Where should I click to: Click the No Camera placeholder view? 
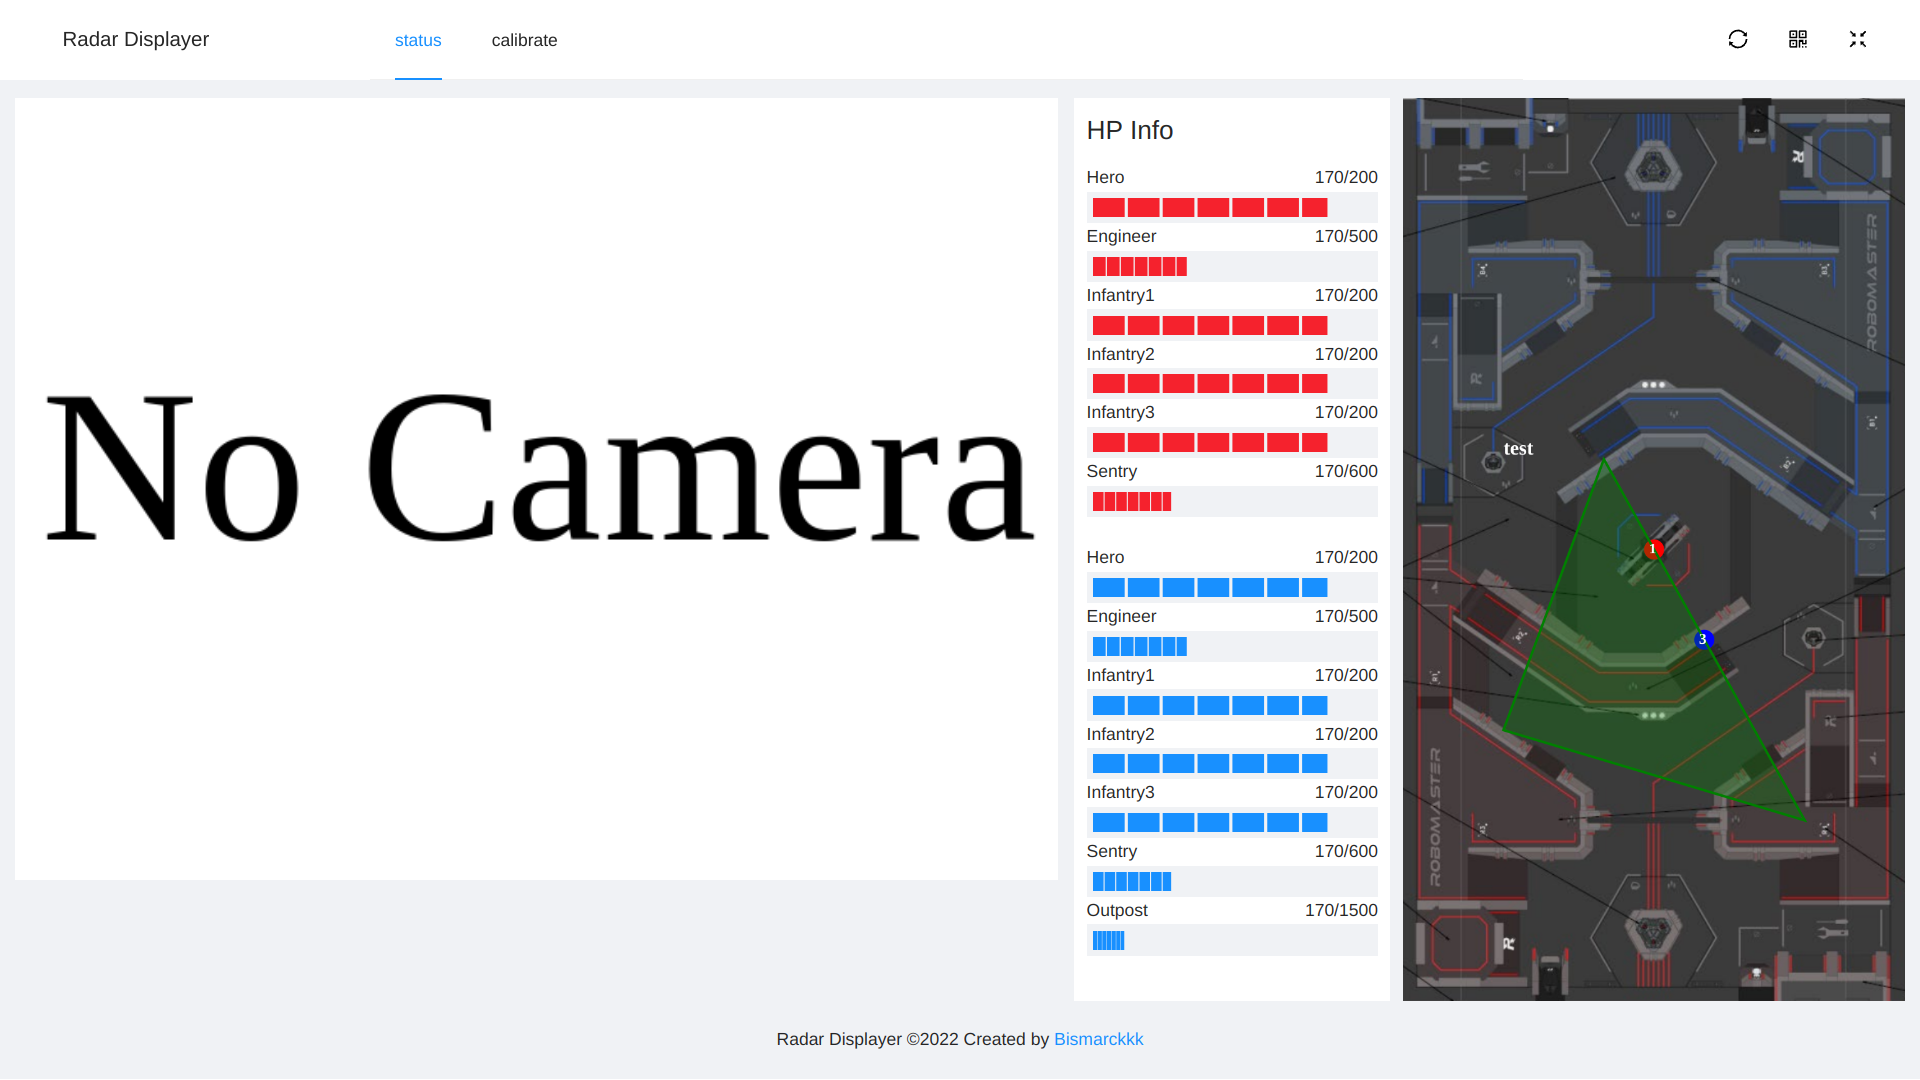536,489
